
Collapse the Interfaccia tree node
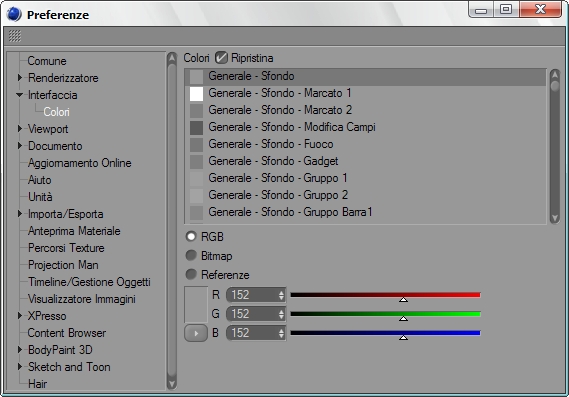tap(20, 95)
